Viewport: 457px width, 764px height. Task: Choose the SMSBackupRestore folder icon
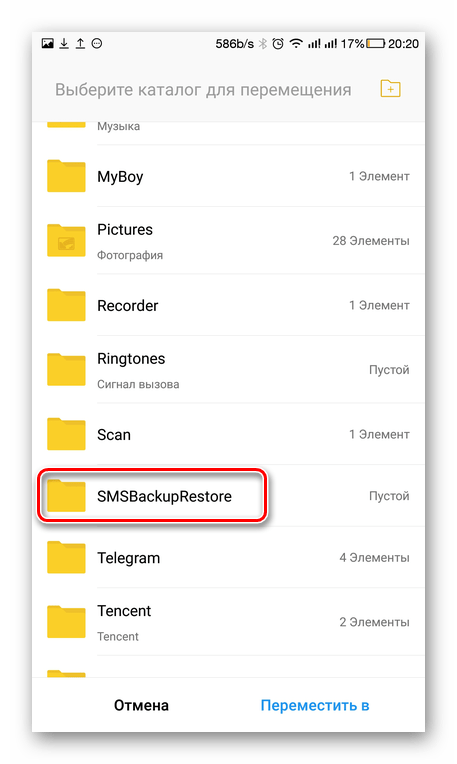66,496
